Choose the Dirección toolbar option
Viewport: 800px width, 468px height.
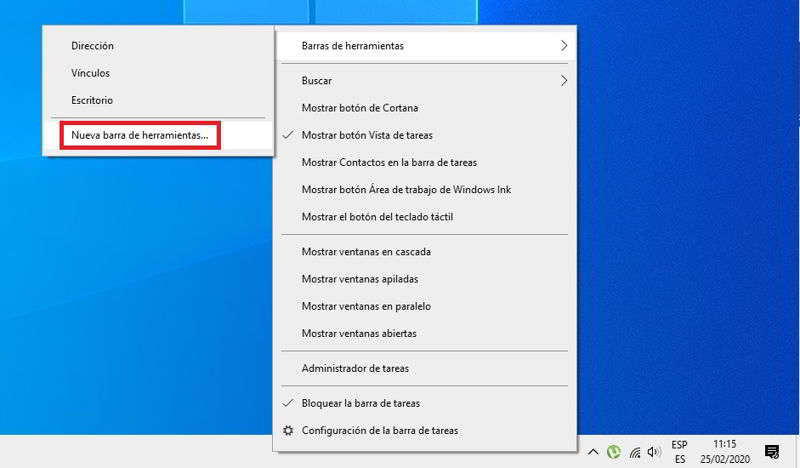(93, 46)
